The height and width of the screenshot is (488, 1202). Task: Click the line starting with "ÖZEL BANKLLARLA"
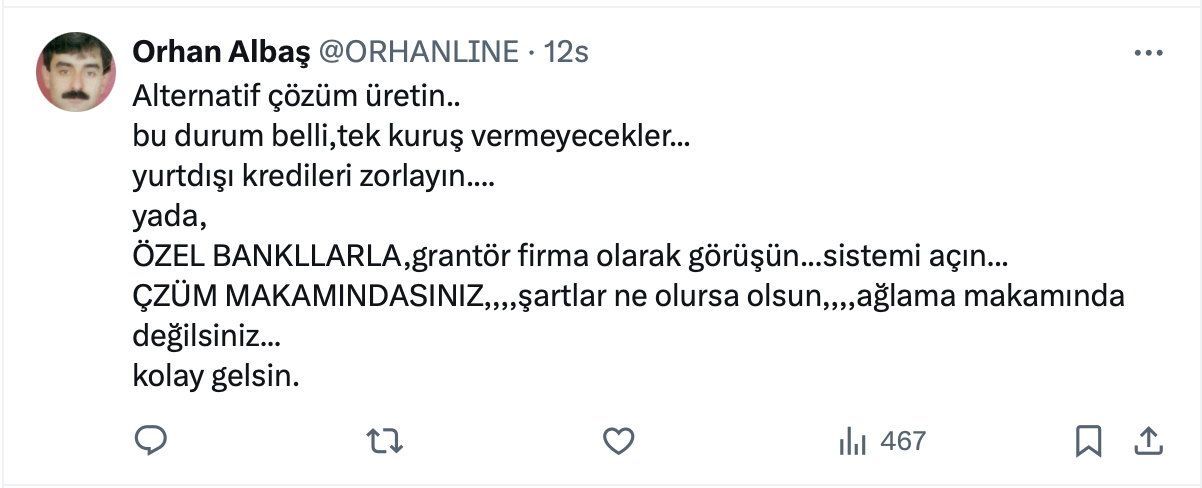[570, 257]
